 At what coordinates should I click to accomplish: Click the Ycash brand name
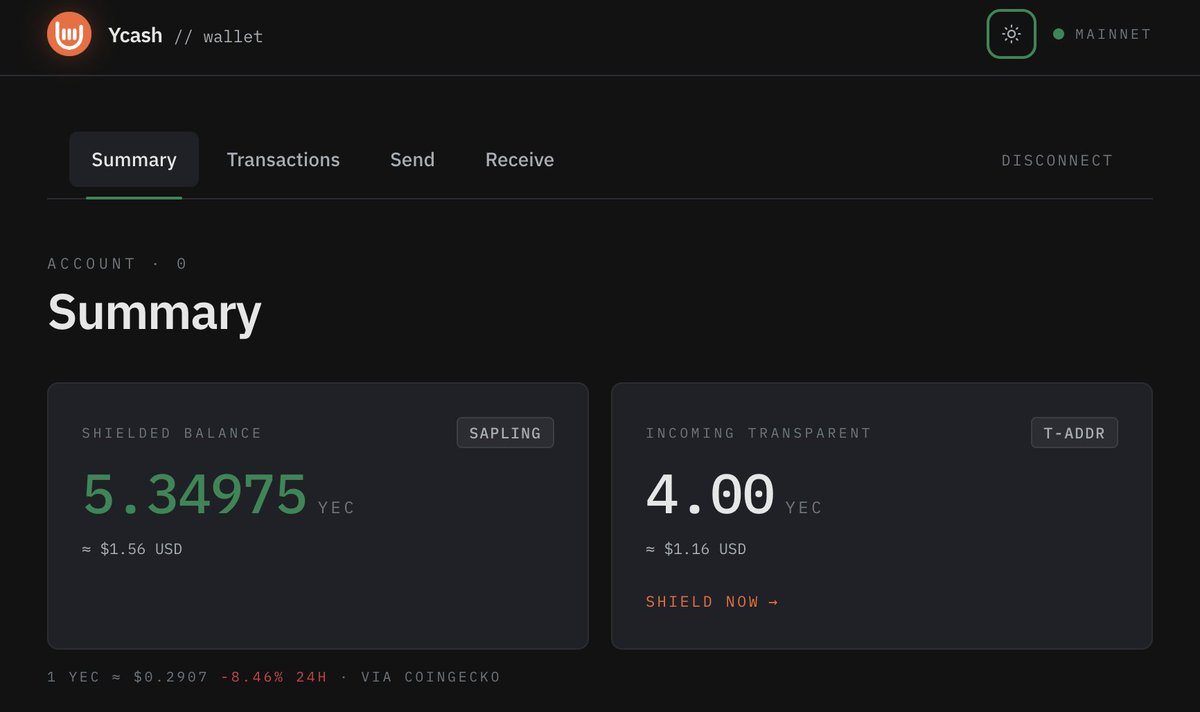click(x=135, y=35)
